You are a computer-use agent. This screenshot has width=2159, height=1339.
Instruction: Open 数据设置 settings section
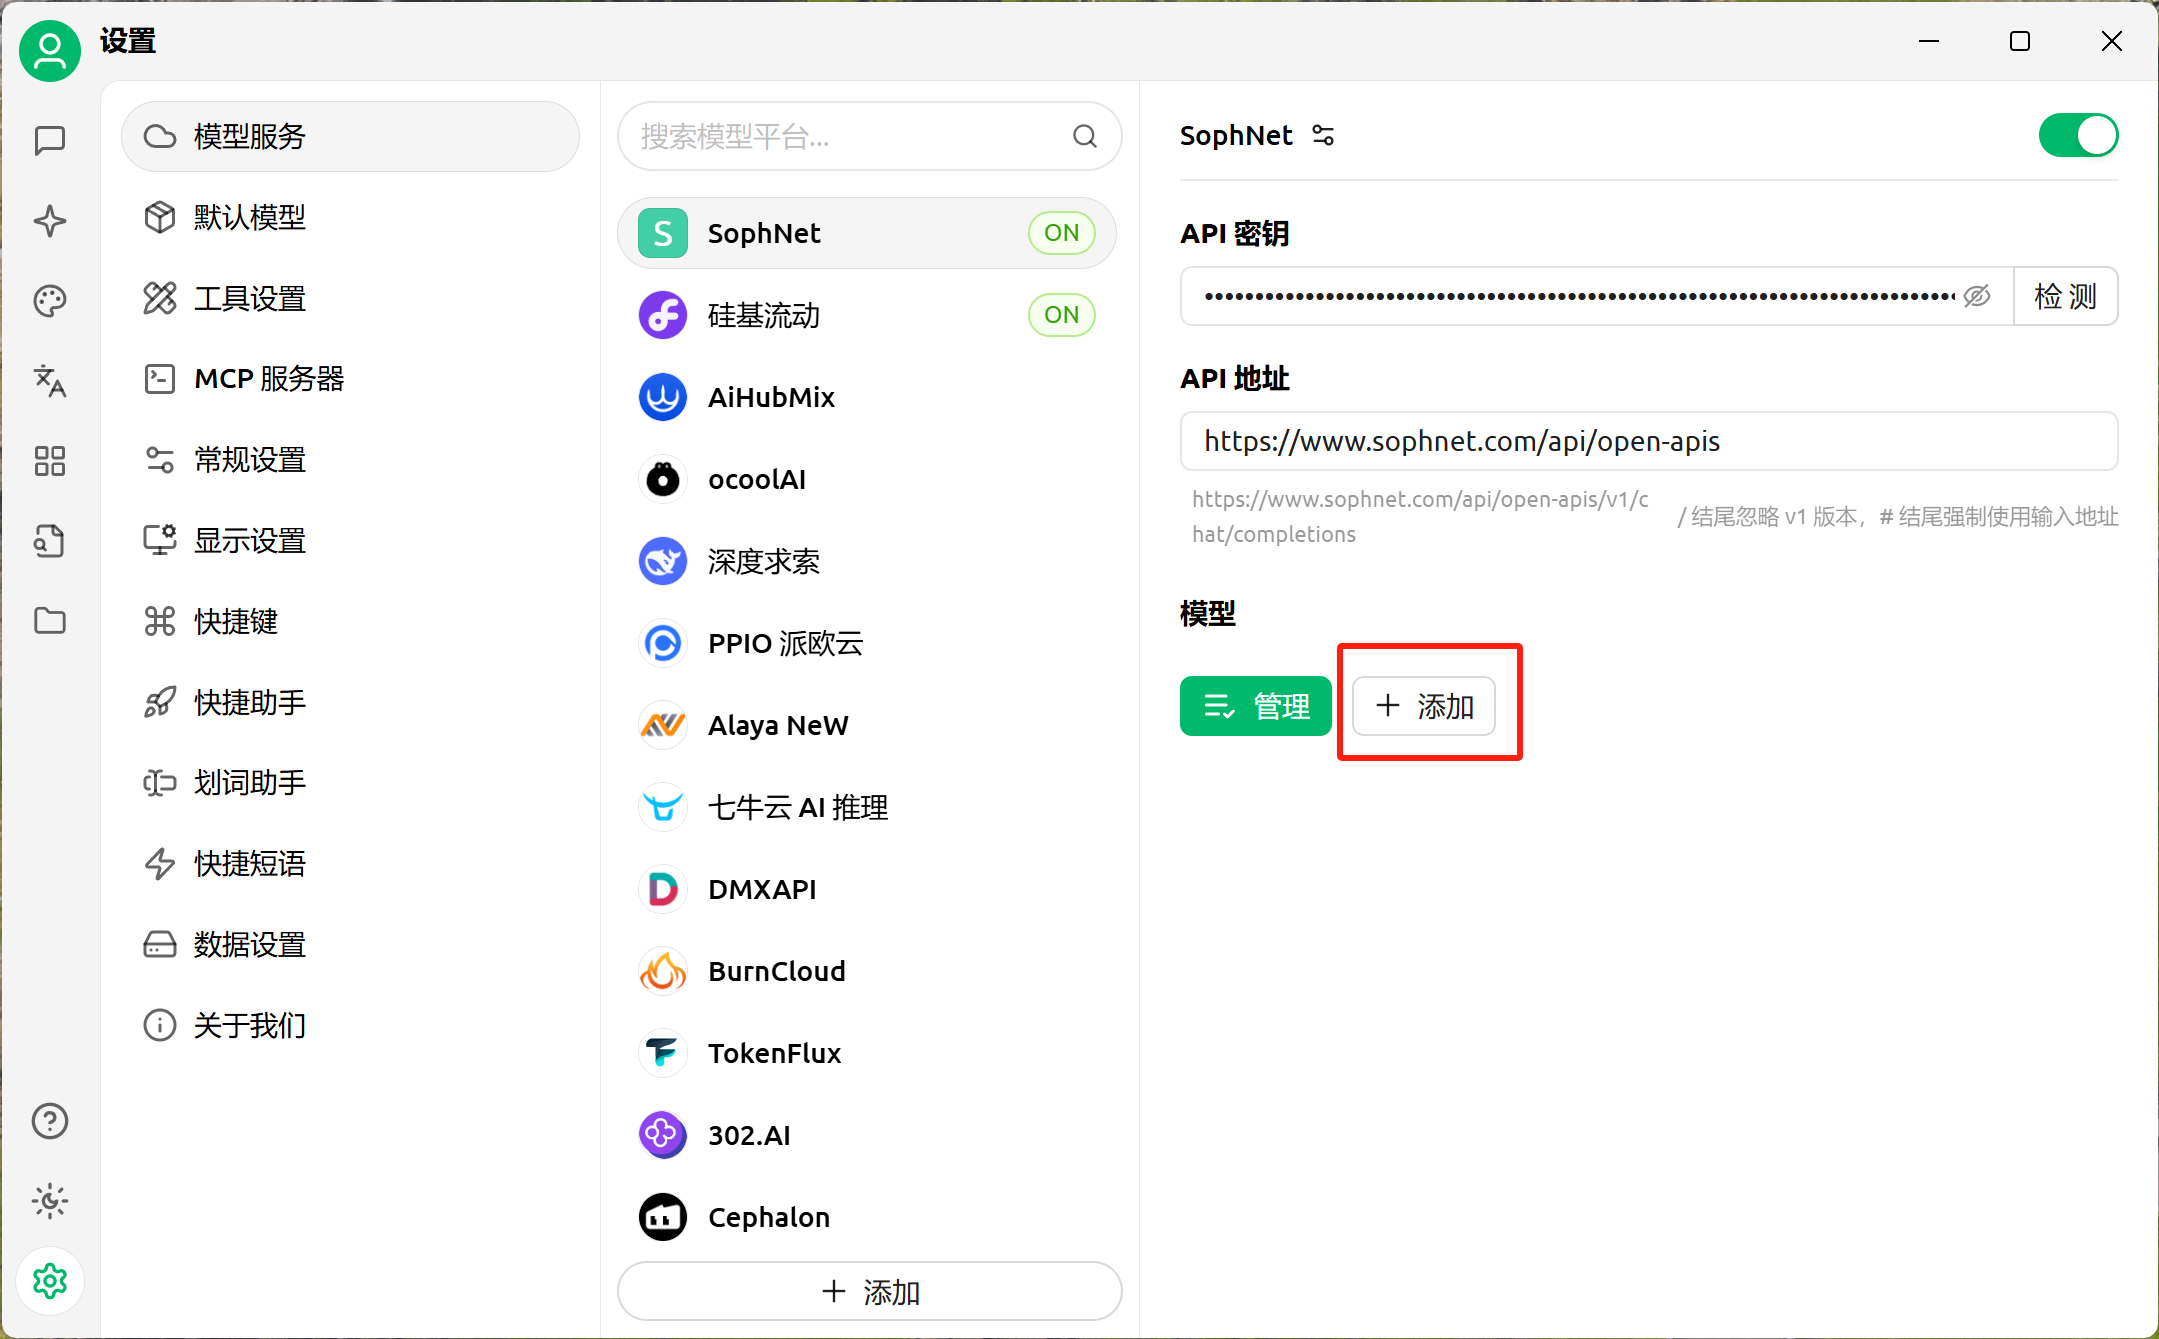tap(350, 945)
